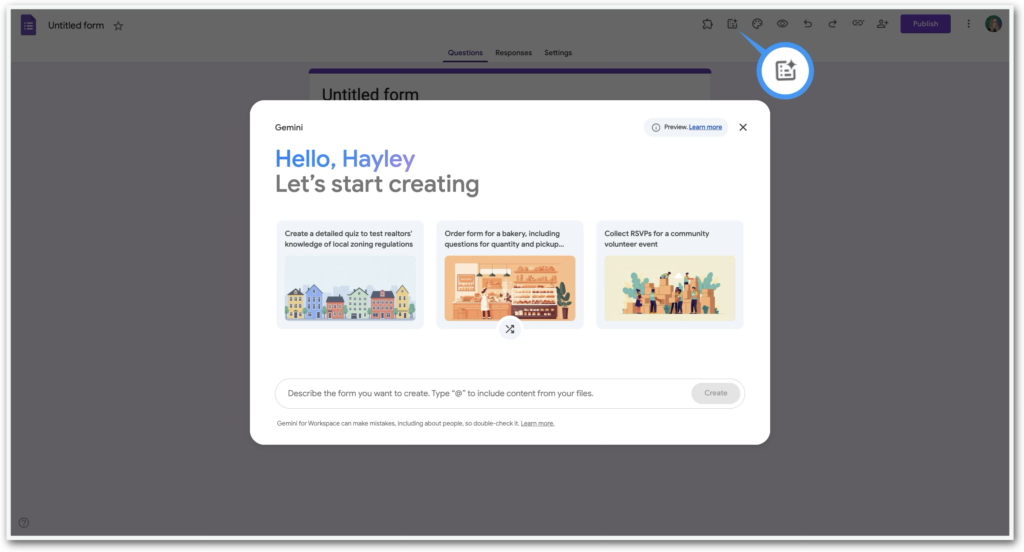This screenshot has height=552, width=1024.
Task: Switch to the Responses tab
Action: pyautogui.click(x=513, y=53)
